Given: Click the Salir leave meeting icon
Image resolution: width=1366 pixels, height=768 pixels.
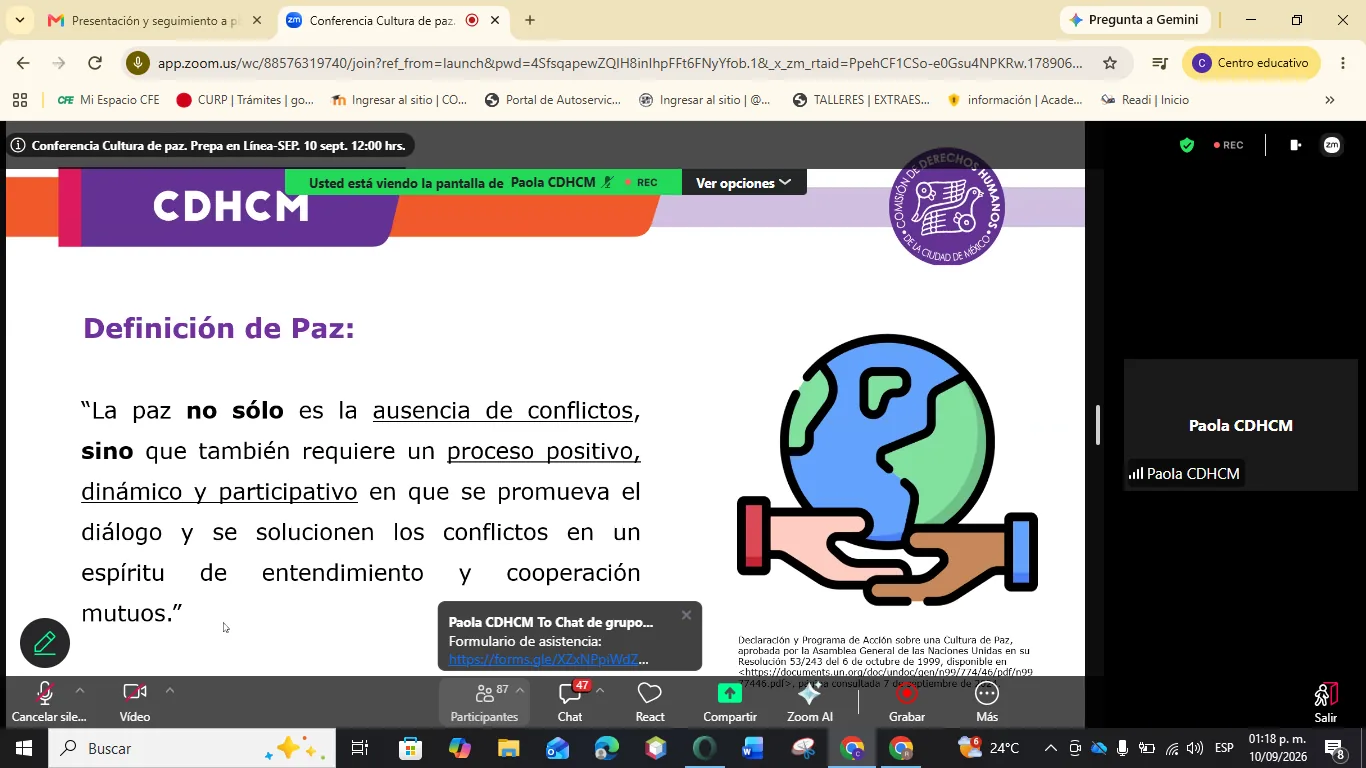Looking at the screenshot, I should (1326, 694).
